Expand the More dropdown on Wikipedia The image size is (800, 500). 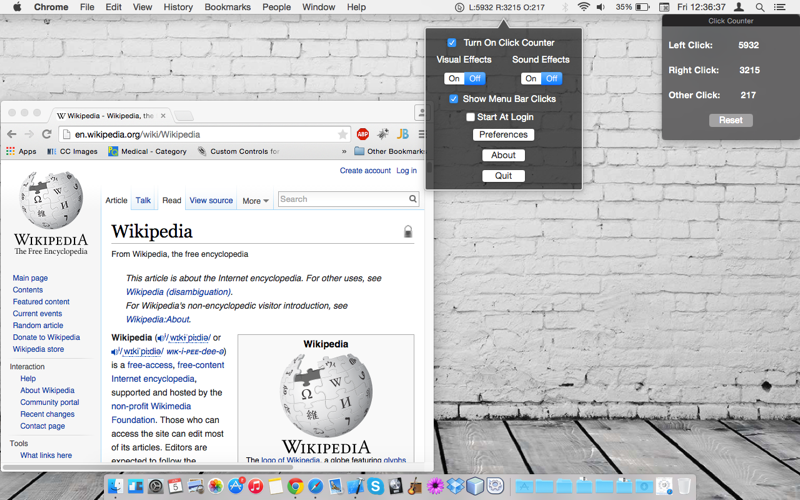256,201
